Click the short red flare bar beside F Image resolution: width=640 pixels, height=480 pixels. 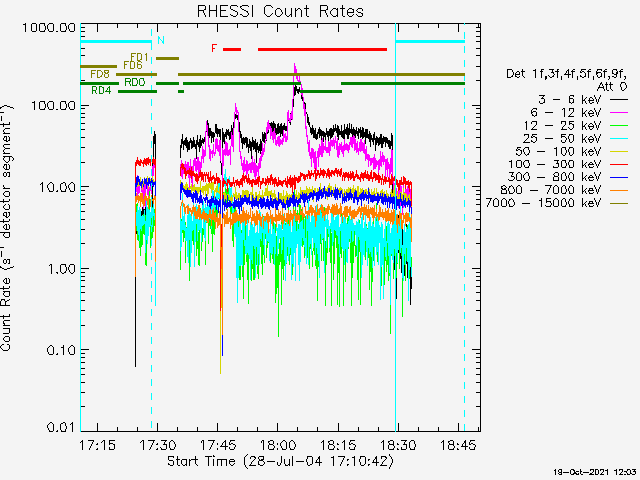tap(232, 50)
